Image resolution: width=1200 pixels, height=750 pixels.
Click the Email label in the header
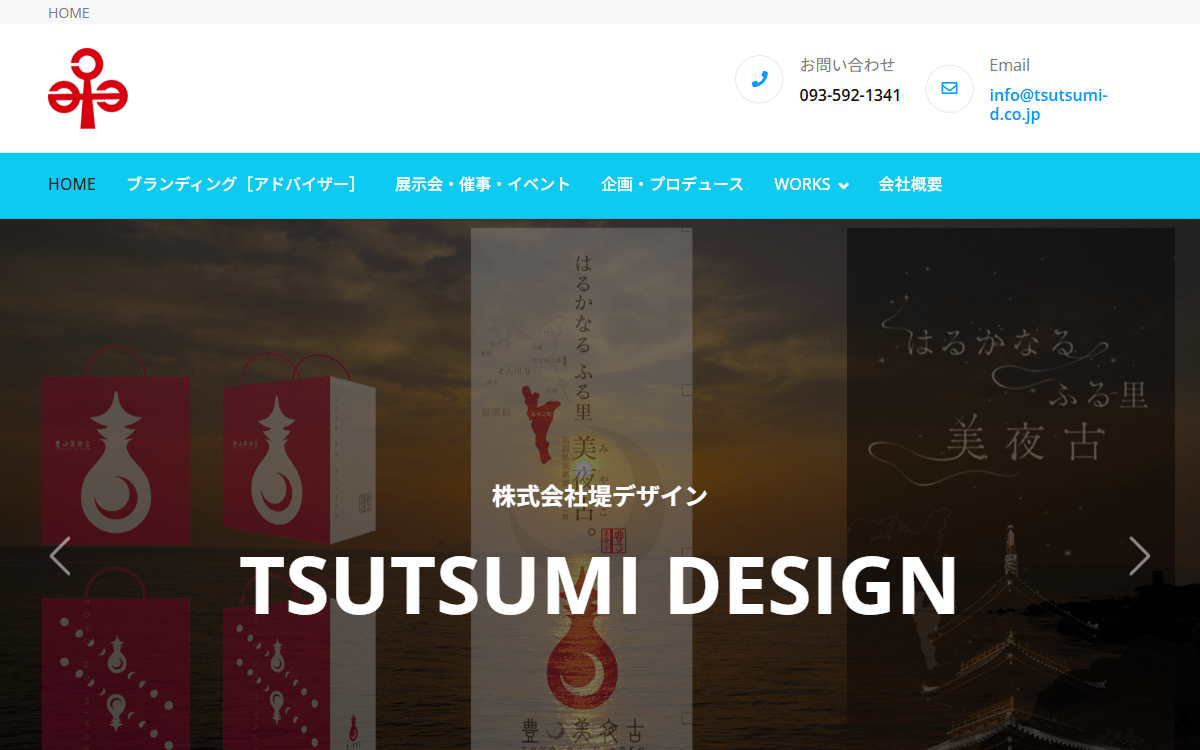point(1009,65)
